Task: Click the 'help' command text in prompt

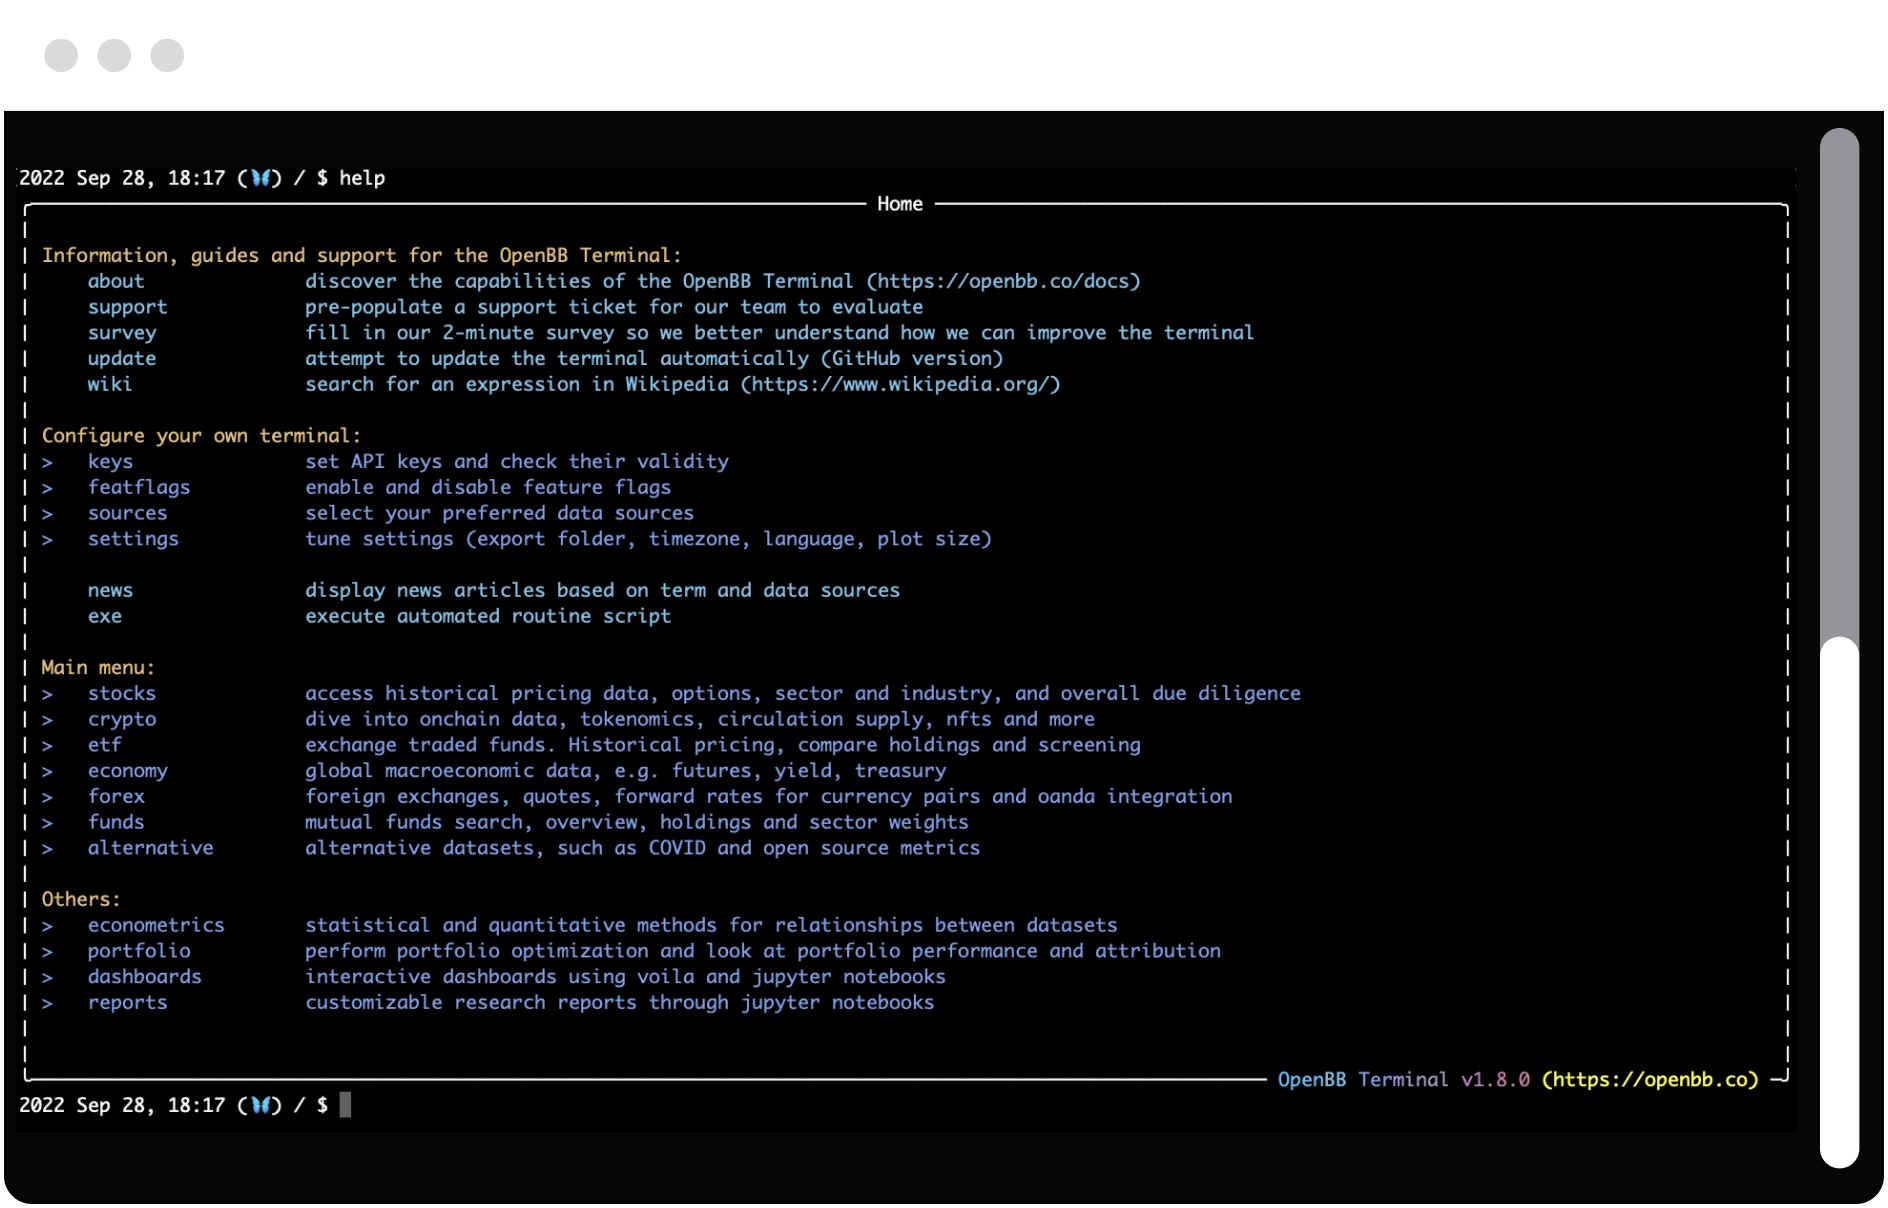Action: pos(362,178)
